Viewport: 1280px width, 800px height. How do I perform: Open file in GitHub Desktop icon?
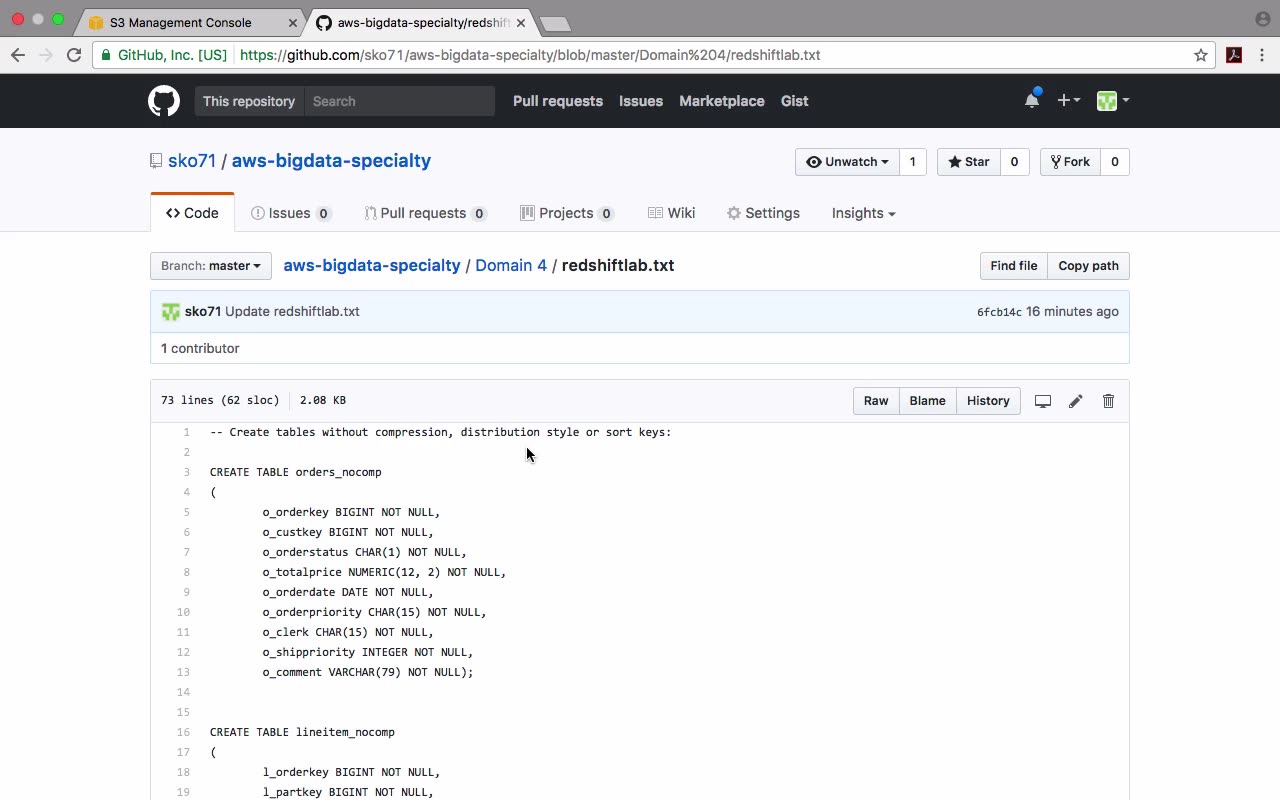[1042, 401]
